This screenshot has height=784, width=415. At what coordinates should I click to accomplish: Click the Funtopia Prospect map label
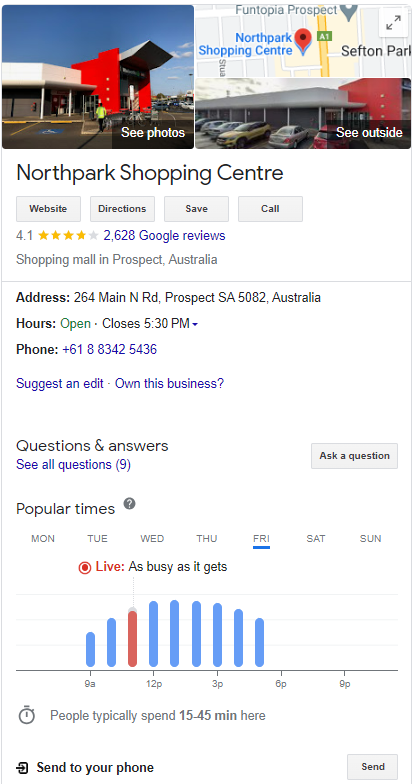point(286,10)
